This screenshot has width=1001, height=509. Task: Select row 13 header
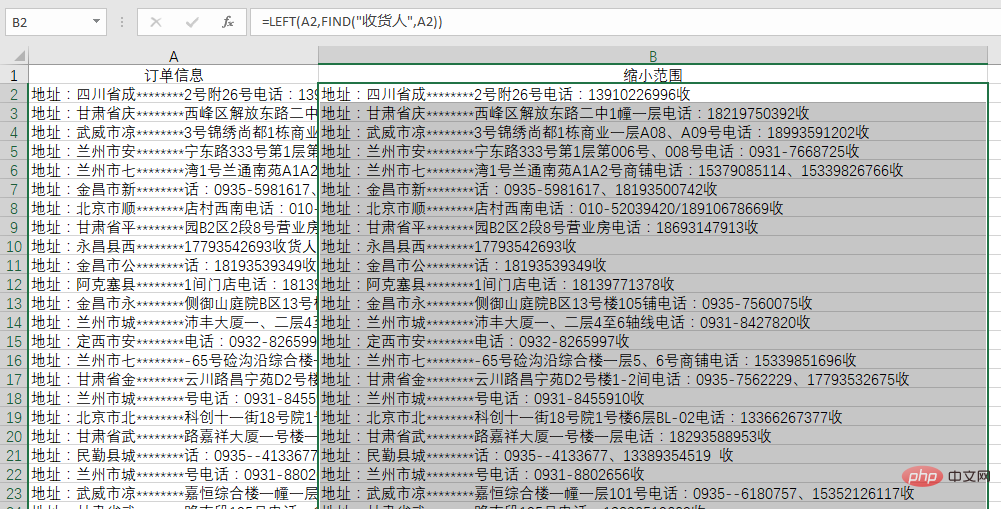(14, 303)
